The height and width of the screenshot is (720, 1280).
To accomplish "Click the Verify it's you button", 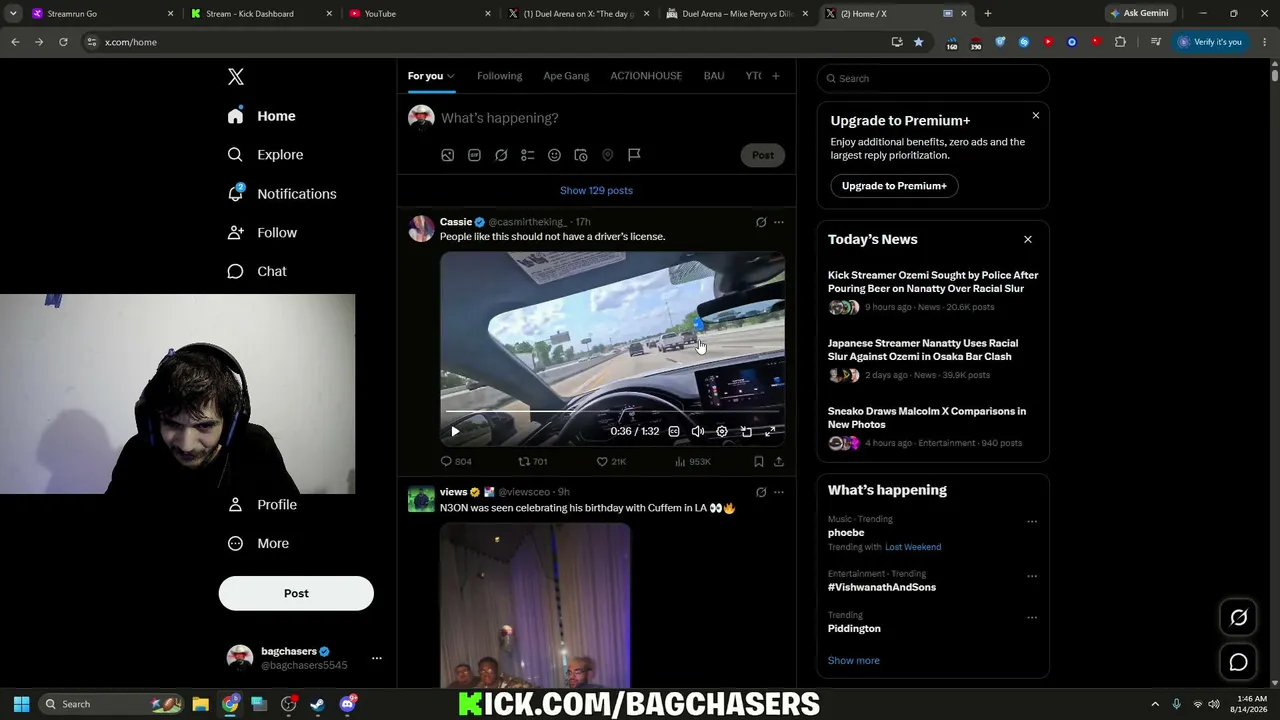I will click(x=1209, y=42).
